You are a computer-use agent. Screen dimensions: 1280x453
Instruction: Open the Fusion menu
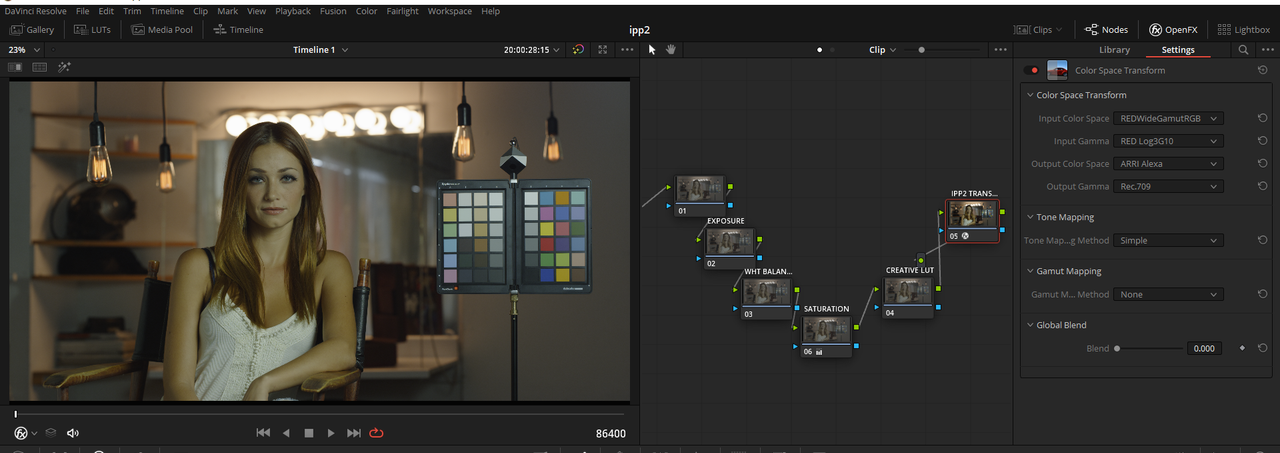click(x=333, y=11)
